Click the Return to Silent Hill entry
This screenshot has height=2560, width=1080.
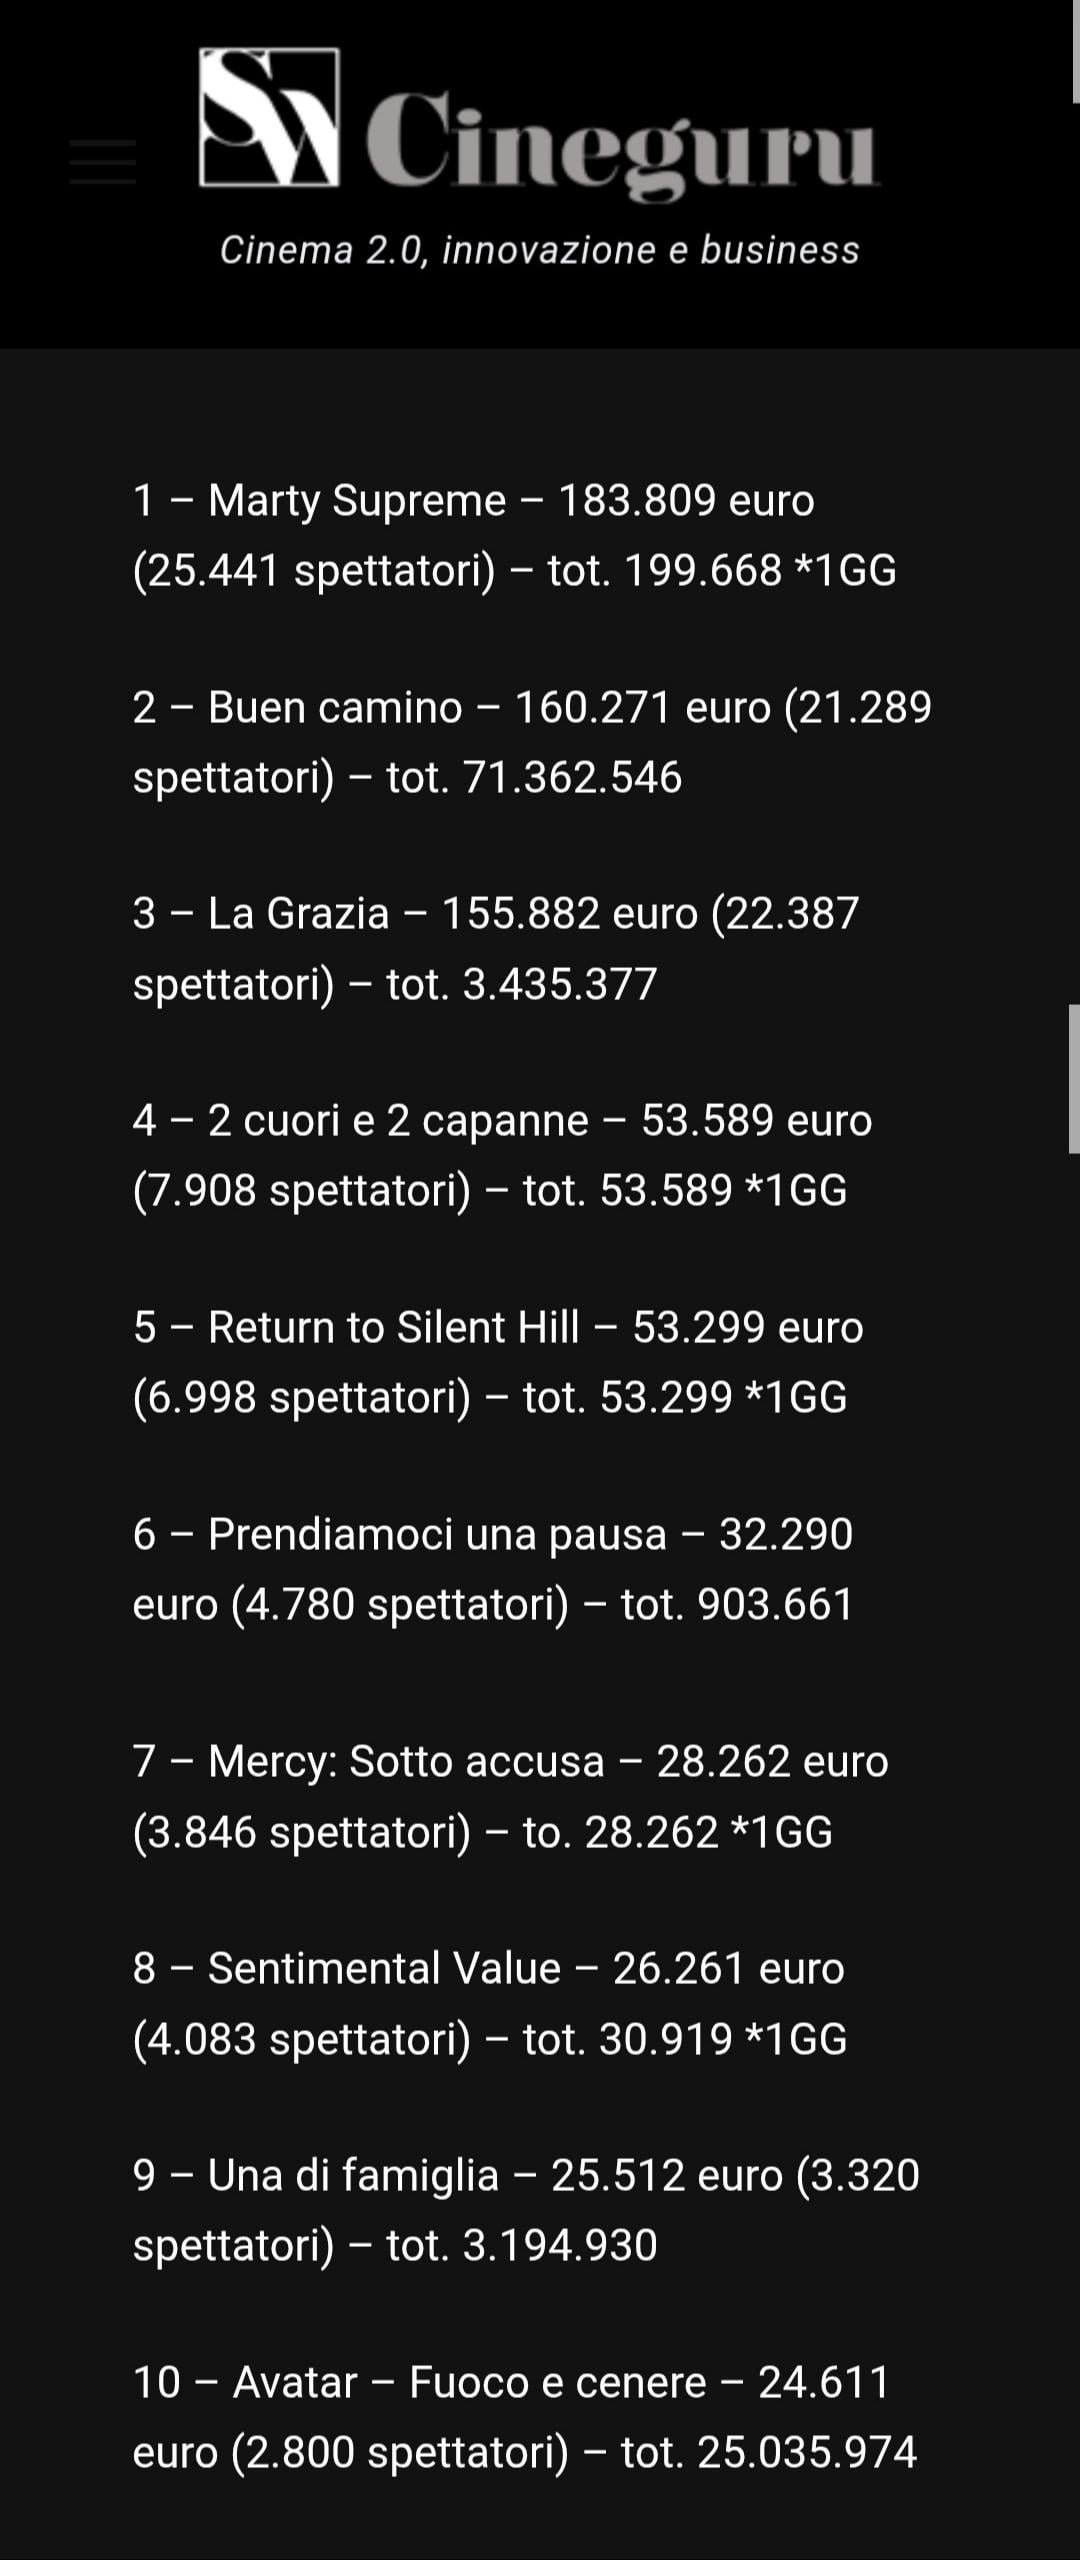coord(393,1328)
